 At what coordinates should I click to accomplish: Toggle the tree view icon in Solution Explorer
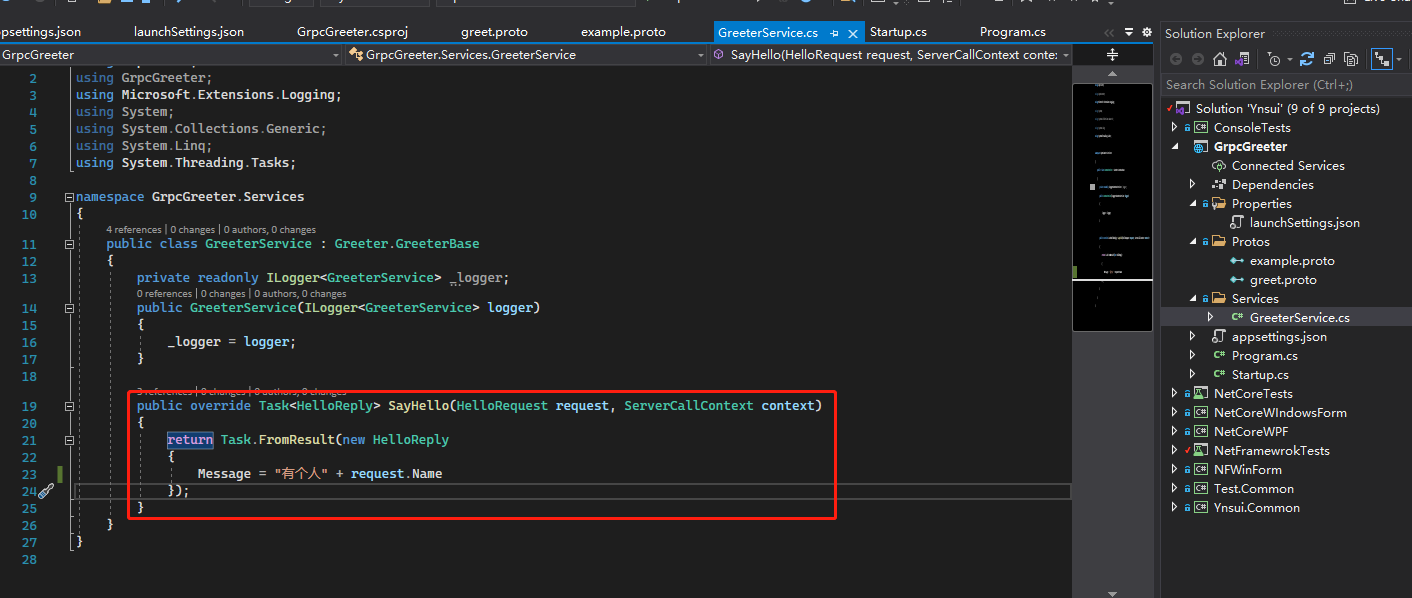coord(1381,59)
